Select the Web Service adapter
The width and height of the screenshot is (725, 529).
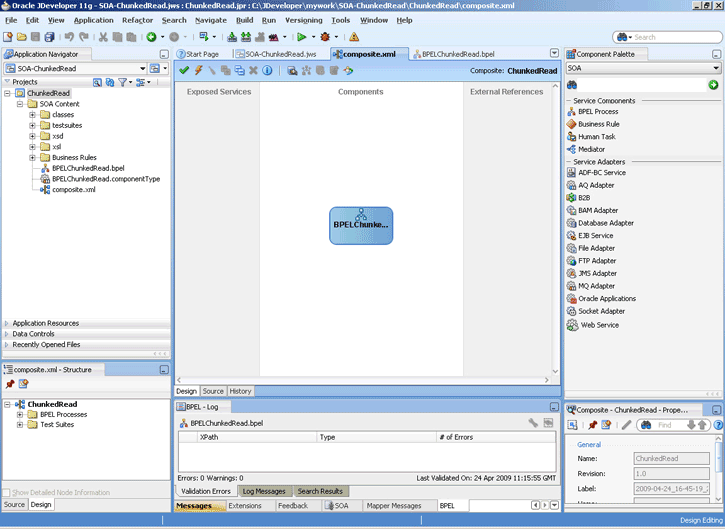(x=599, y=325)
